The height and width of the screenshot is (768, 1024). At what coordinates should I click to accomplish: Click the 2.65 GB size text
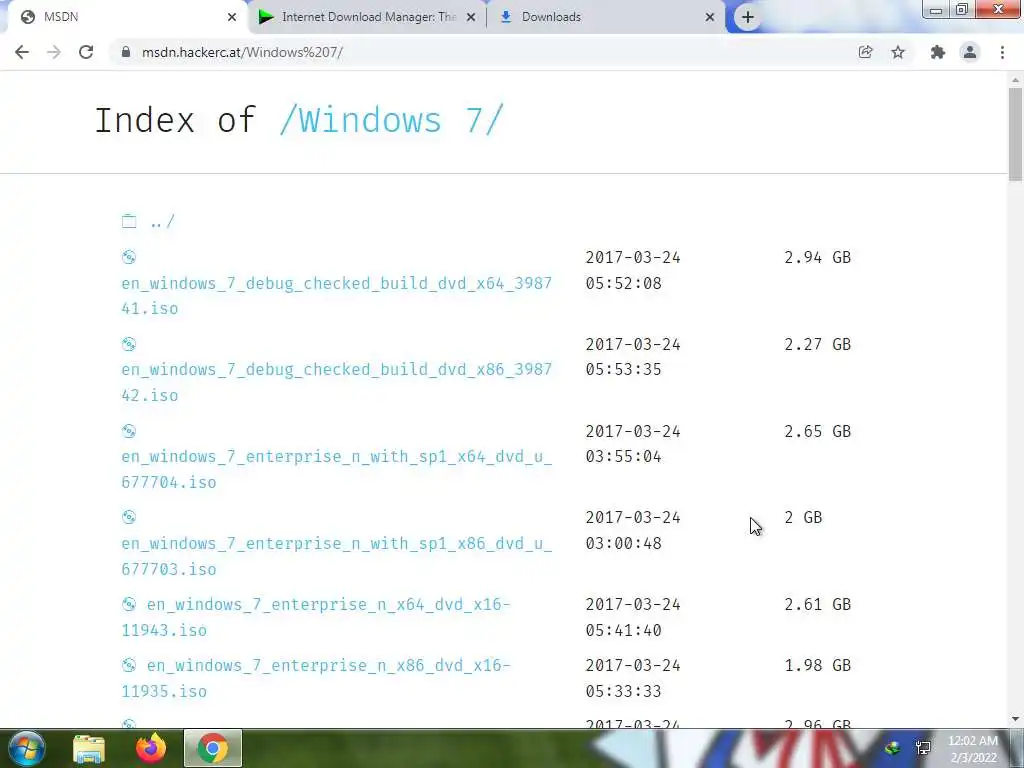818,431
